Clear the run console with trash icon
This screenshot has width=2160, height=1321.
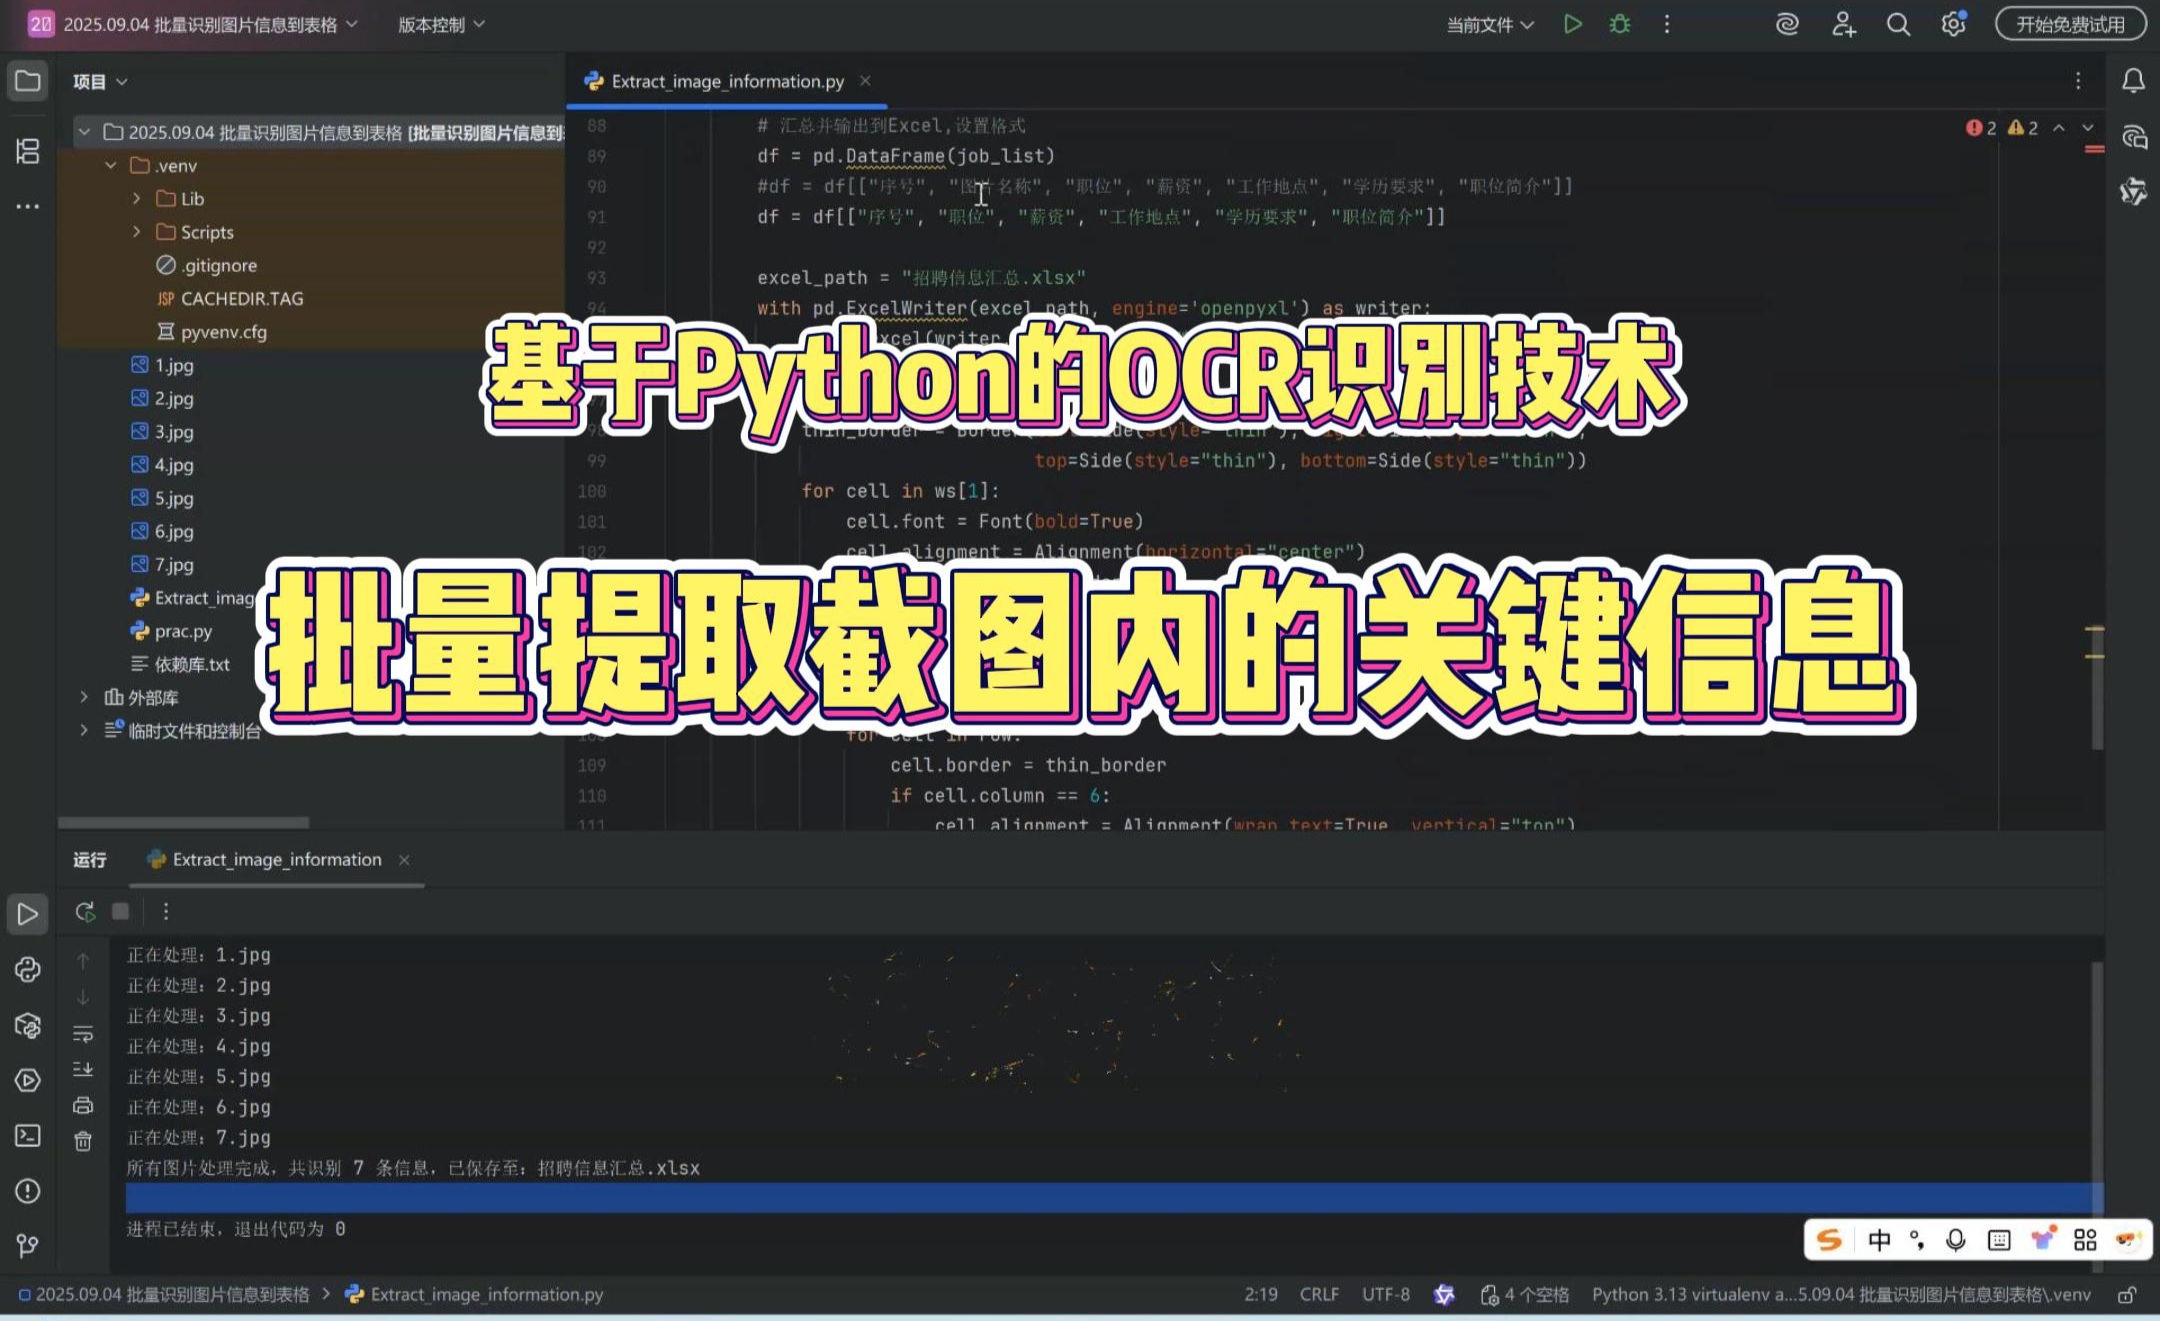tap(83, 1140)
